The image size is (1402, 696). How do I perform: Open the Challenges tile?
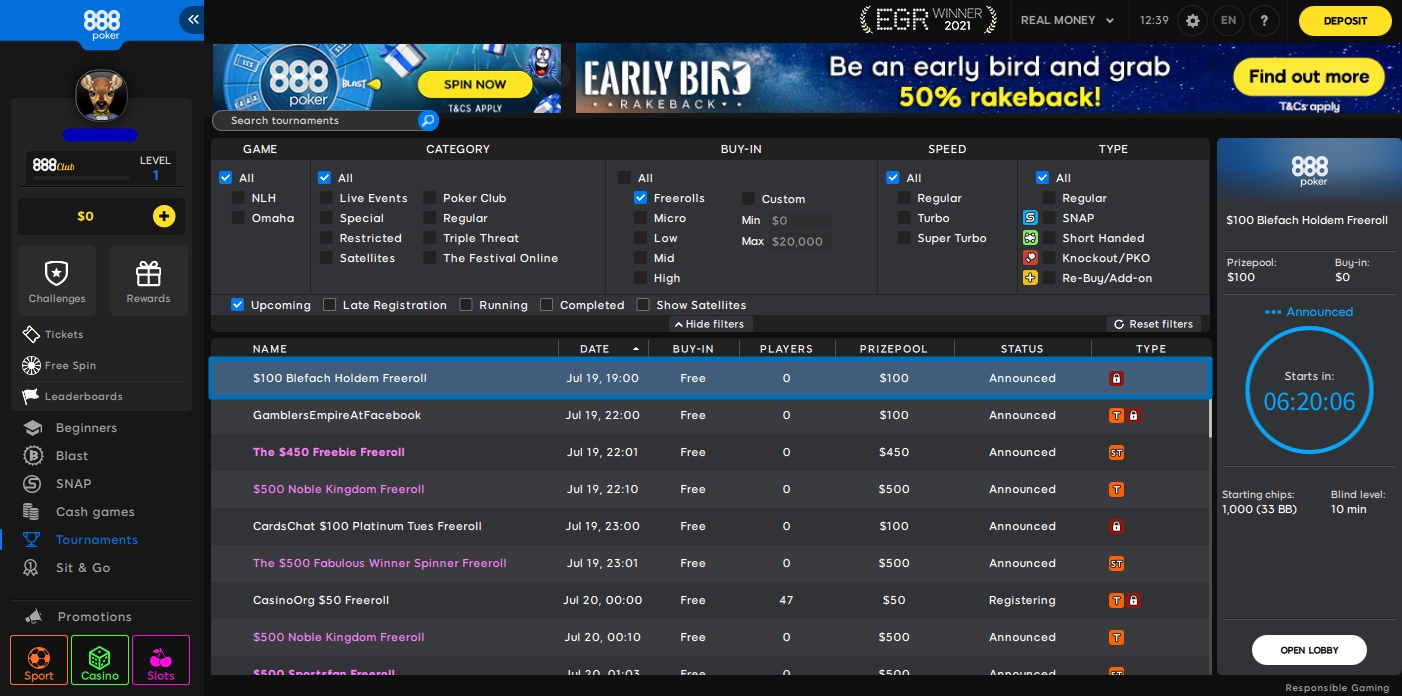[x=57, y=280]
